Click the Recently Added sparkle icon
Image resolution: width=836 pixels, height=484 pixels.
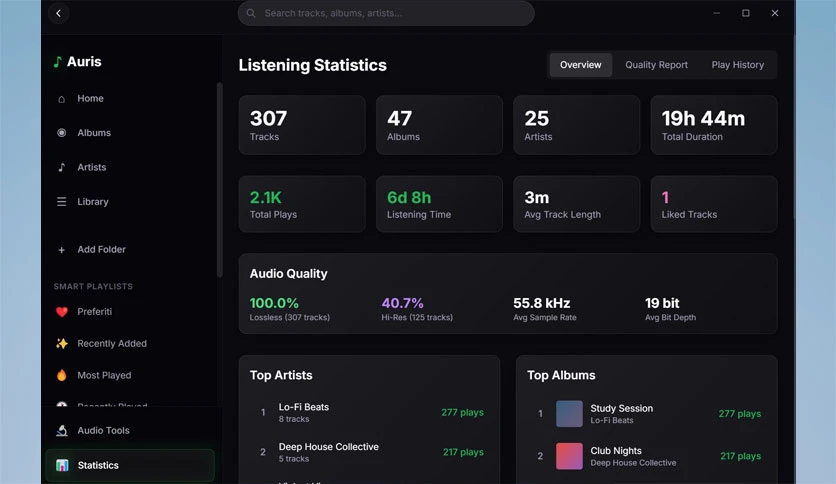62,344
